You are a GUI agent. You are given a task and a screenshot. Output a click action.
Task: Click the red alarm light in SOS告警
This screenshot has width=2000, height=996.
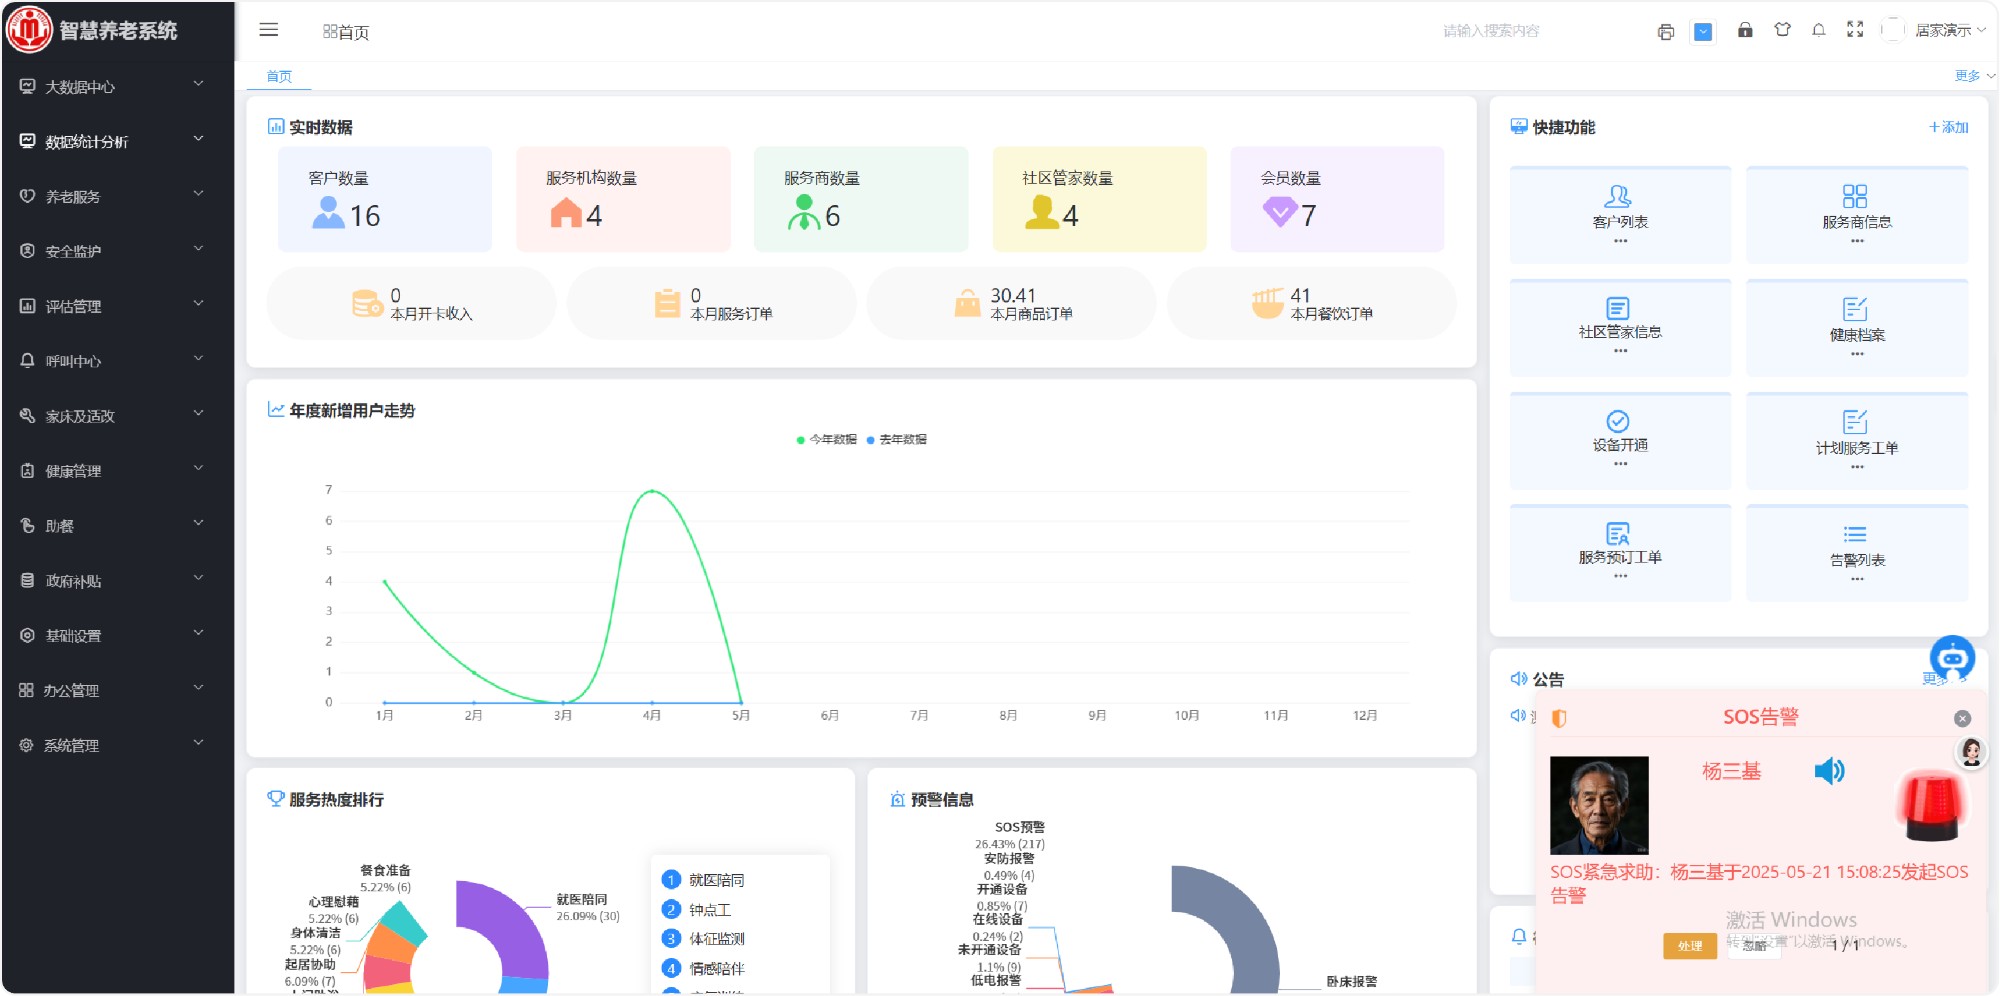click(x=1932, y=806)
